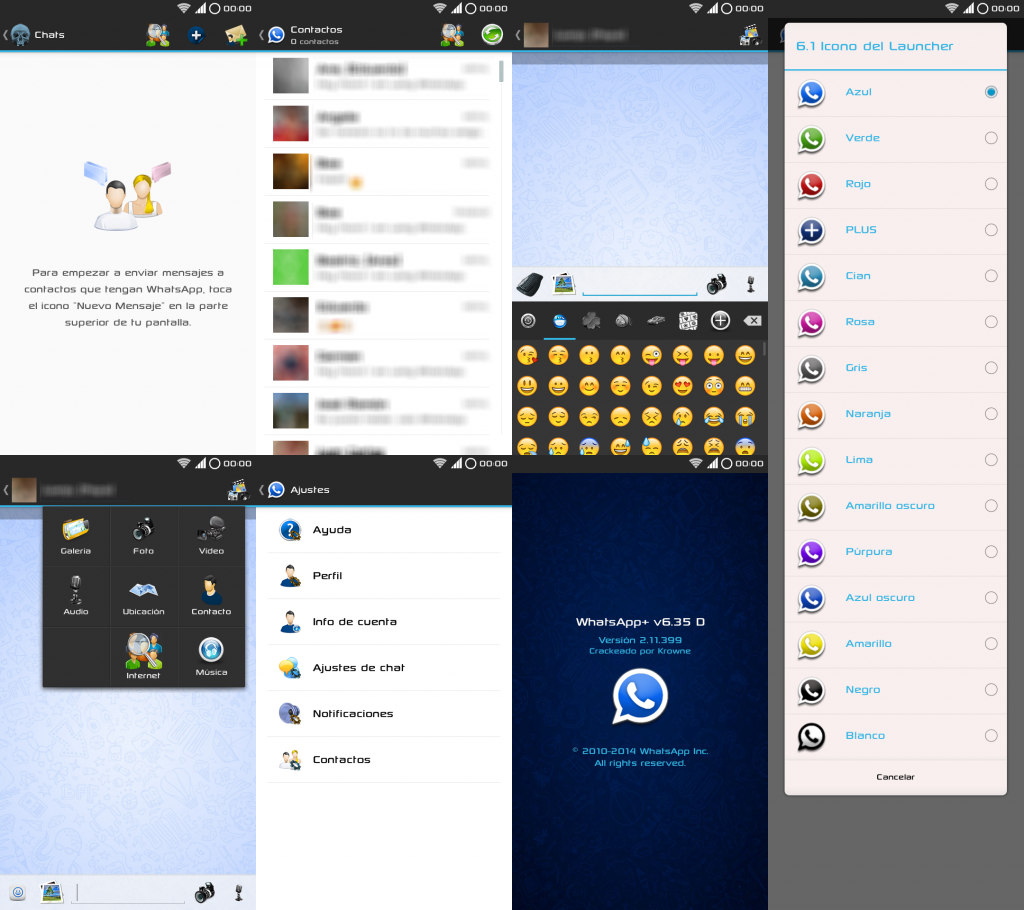Image resolution: width=1024 pixels, height=910 pixels.
Task: Insert the kiss-with-heart emoji
Action: (x=527, y=355)
